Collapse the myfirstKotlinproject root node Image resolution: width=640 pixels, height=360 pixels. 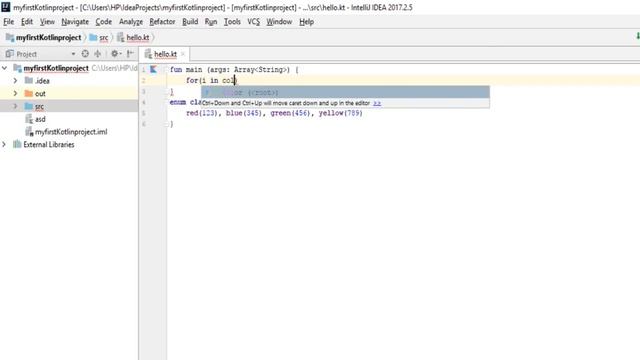(4, 68)
